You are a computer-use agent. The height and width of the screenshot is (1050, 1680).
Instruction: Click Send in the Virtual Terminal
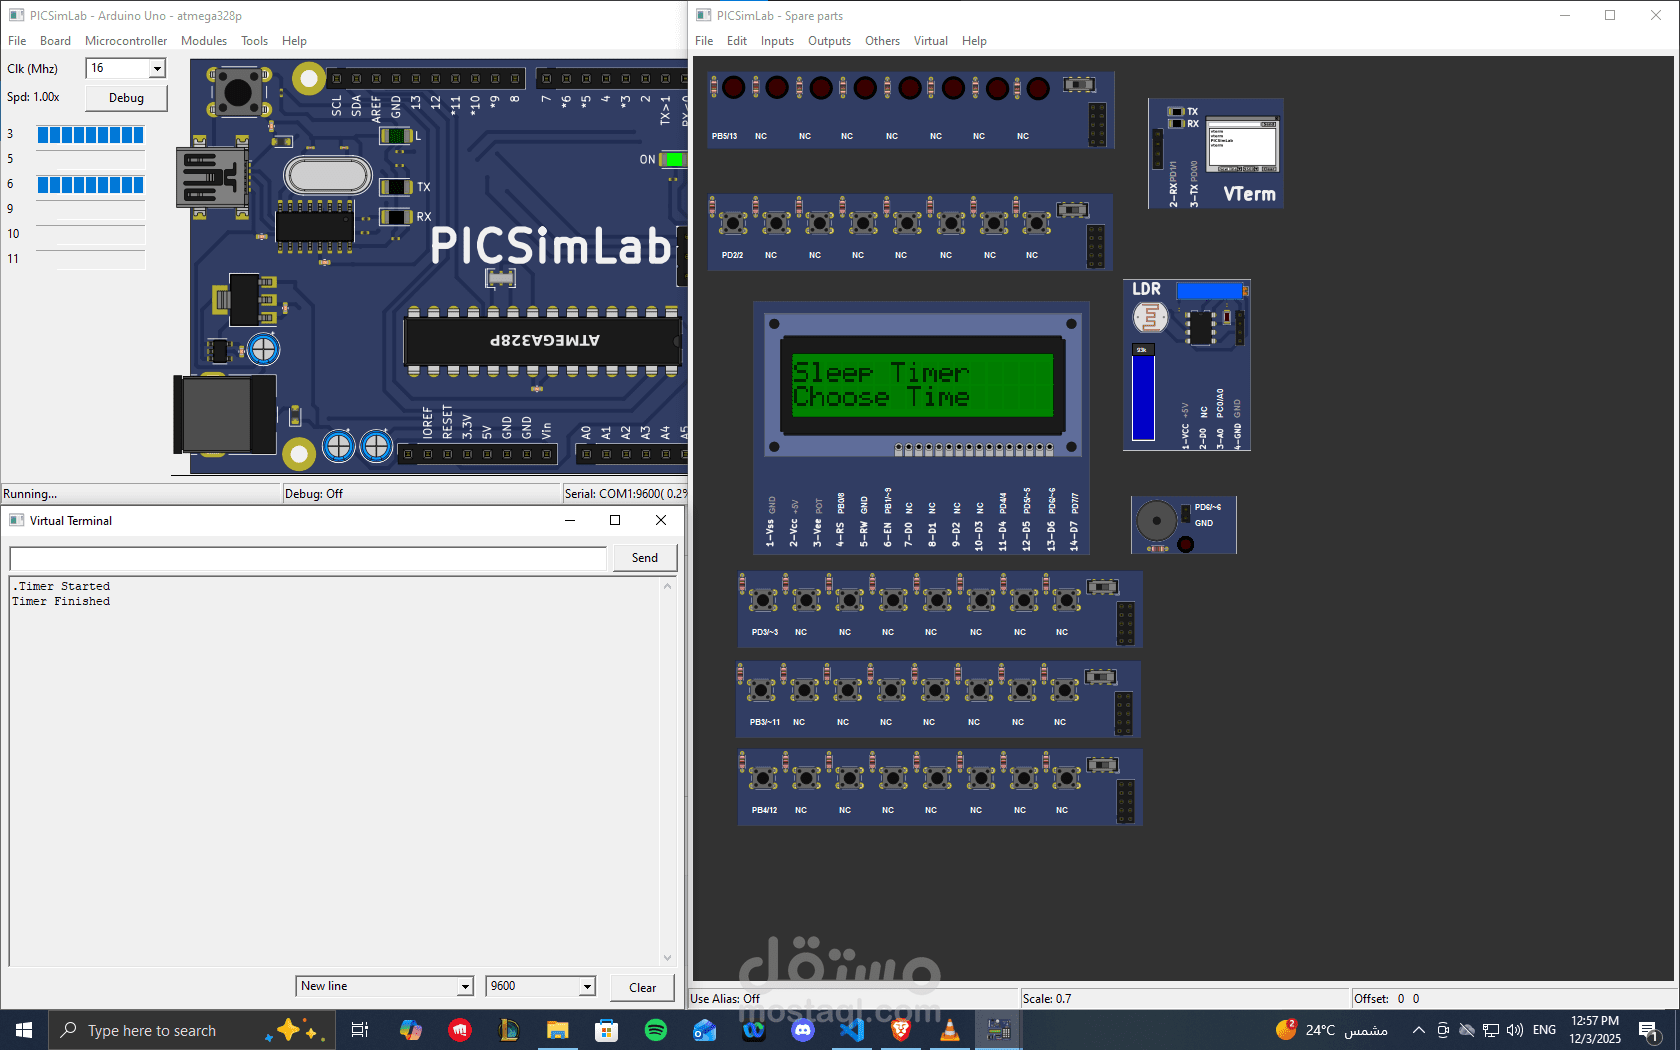(645, 558)
